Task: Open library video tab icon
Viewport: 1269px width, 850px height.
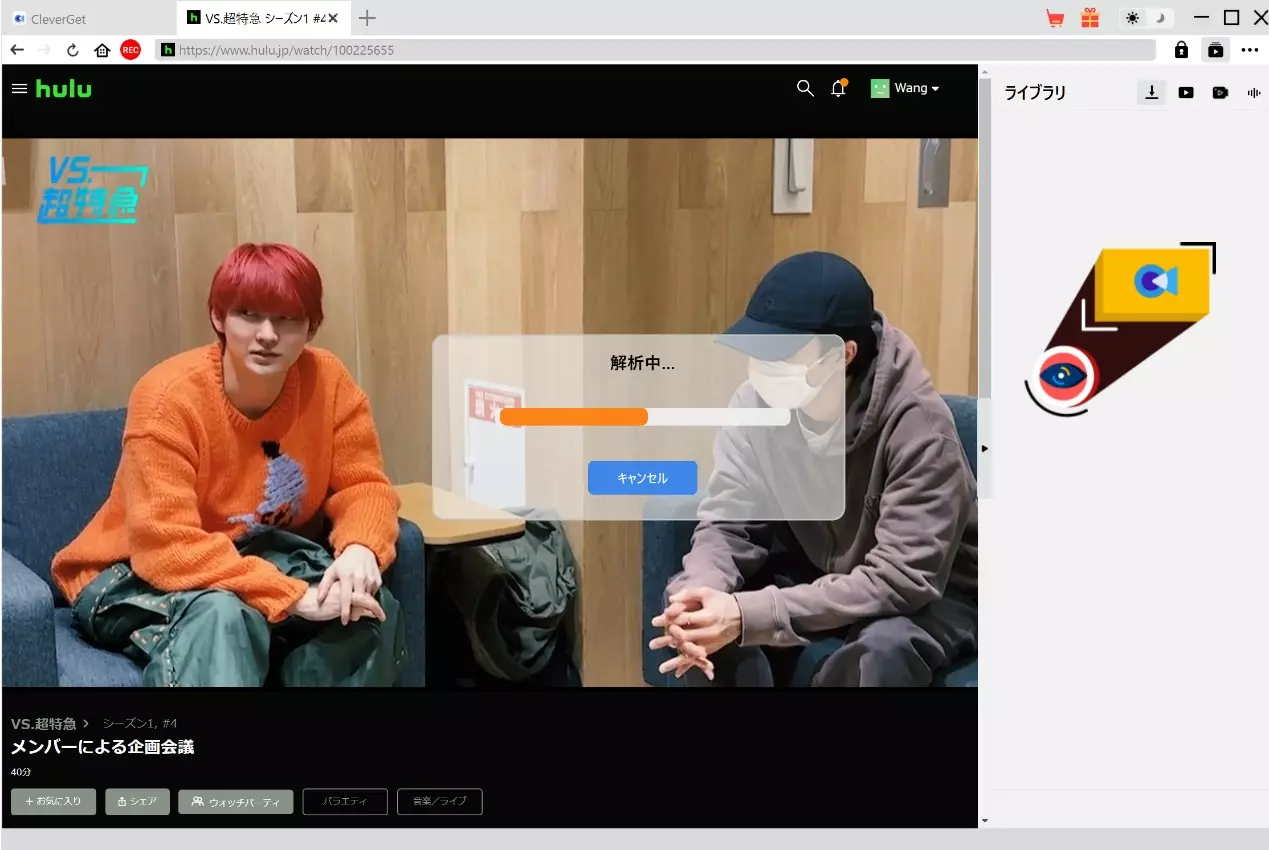Action: click(1186, 92)
